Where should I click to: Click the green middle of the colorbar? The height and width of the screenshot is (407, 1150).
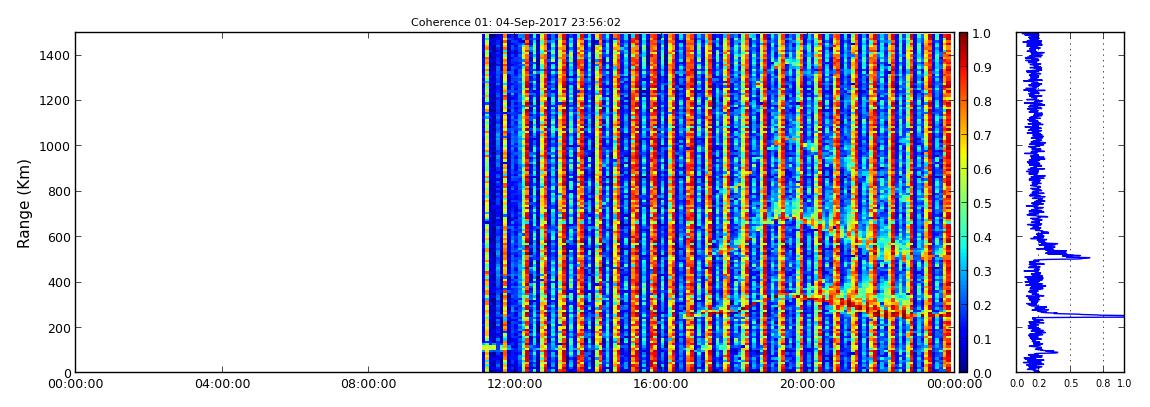[963, 203]
